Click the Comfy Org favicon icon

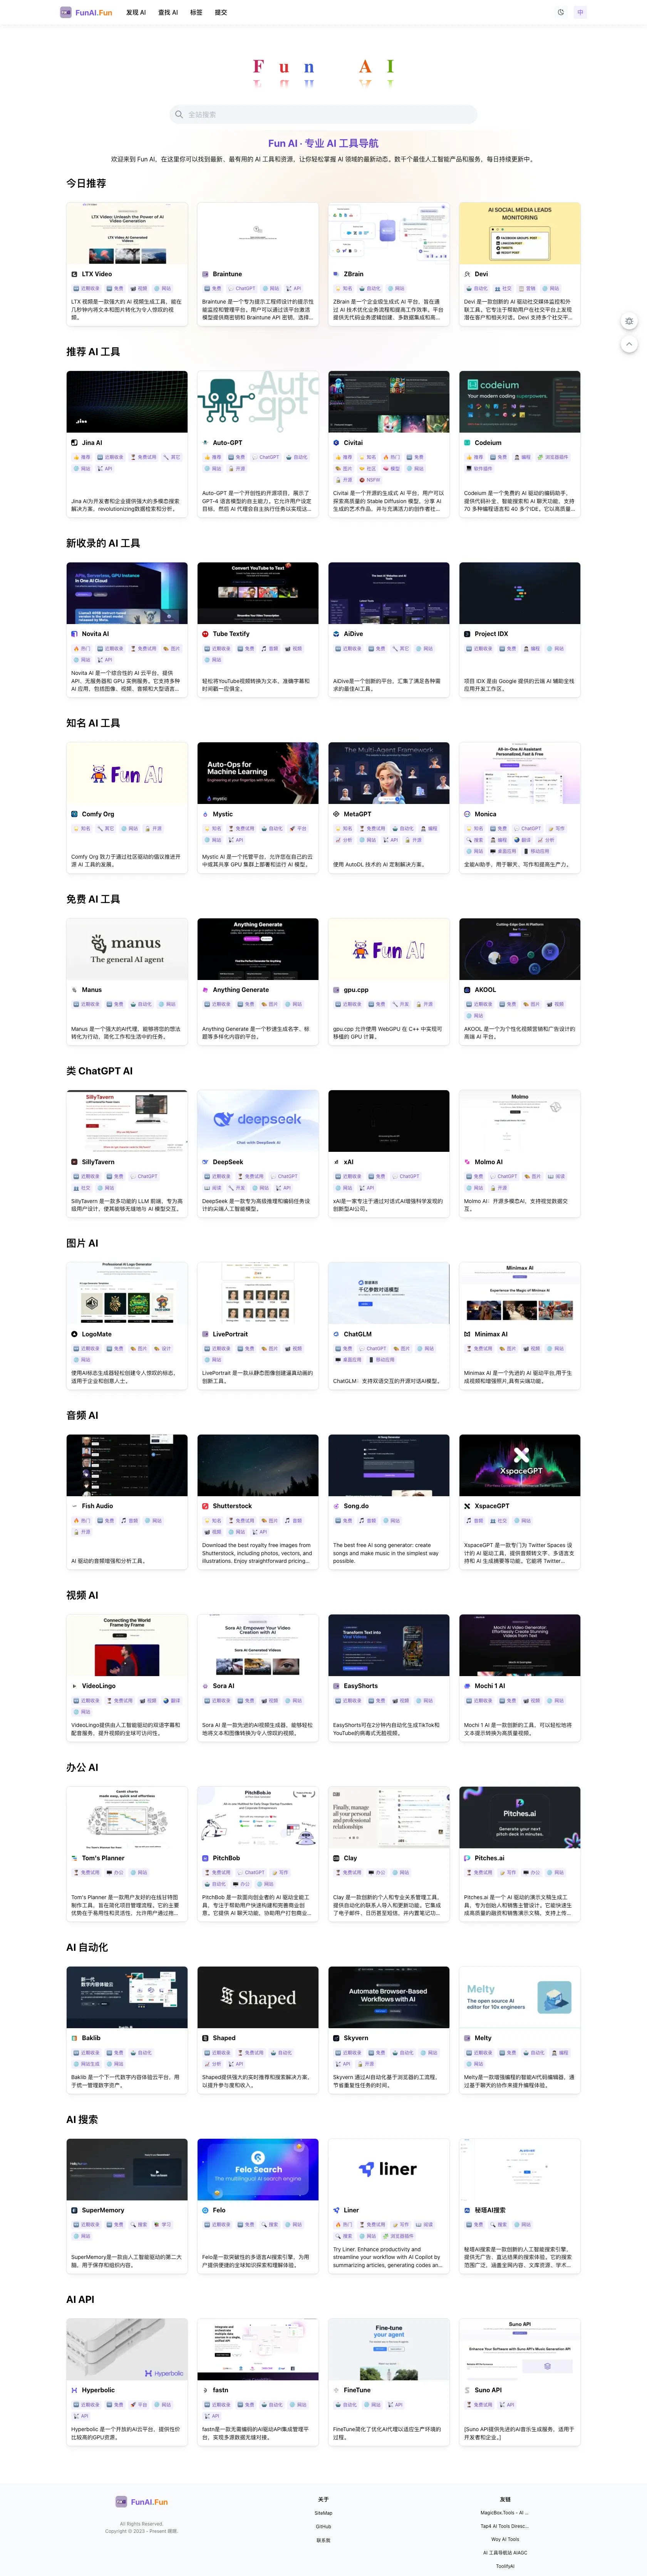click(x=74, y=814)
